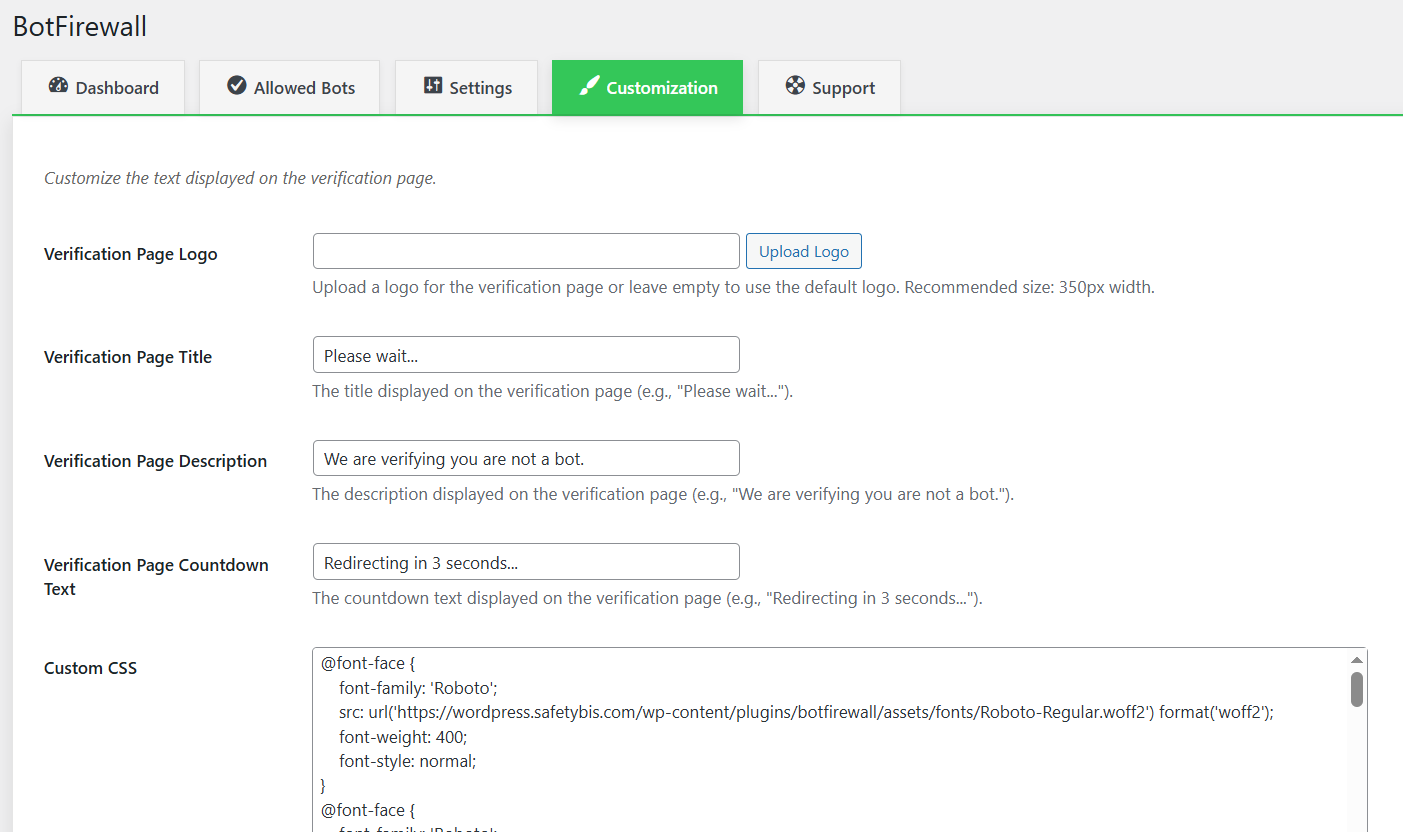Click the sliders icon on the Settings tab
Screen dimensions: 1403x832
(x=433, y=87)
